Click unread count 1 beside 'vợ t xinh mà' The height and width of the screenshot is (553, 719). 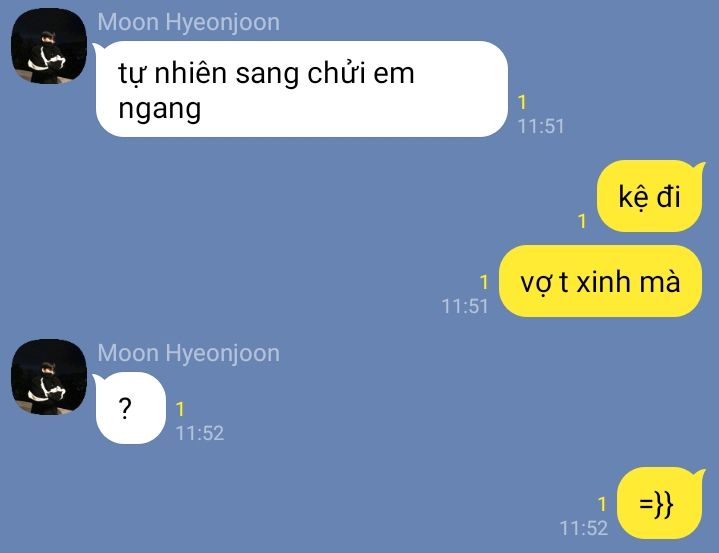click(x=484, y=282)
